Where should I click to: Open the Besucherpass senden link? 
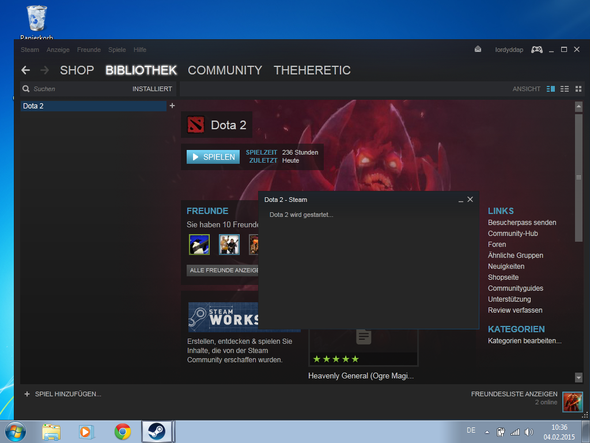pyautogui.click(x=522, y=222)
